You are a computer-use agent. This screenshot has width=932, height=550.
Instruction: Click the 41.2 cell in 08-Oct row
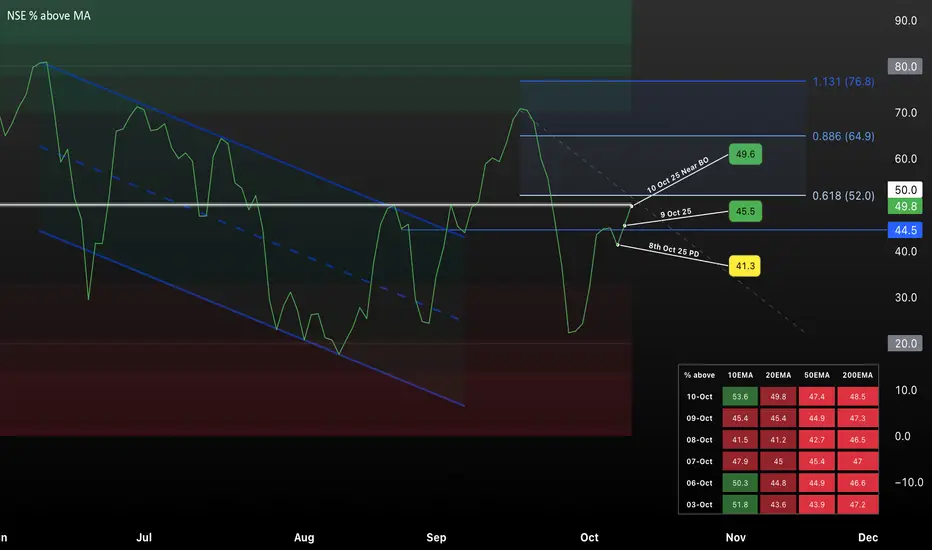778,440
